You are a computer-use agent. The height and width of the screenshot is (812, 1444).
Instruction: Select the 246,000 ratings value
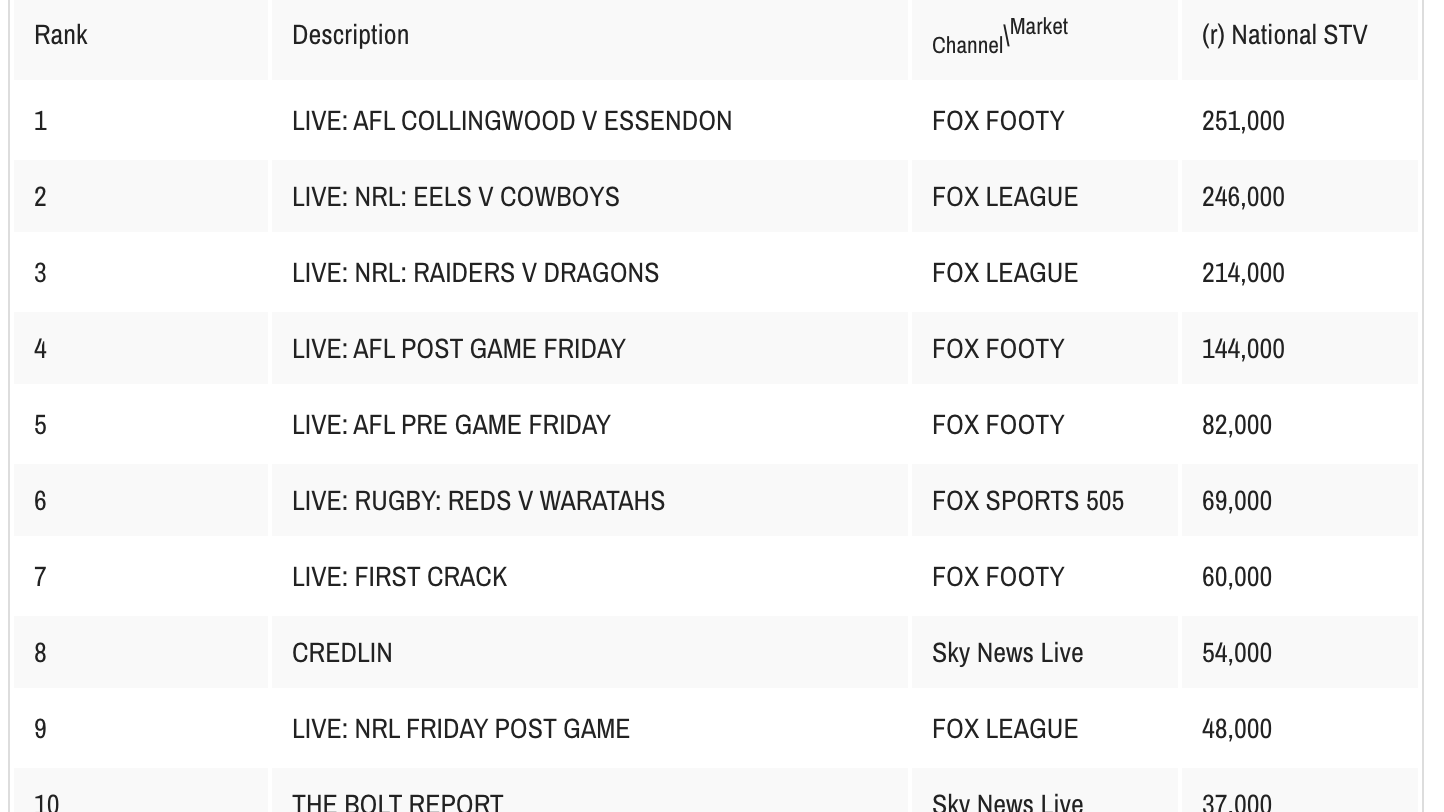coord(1243,197)
